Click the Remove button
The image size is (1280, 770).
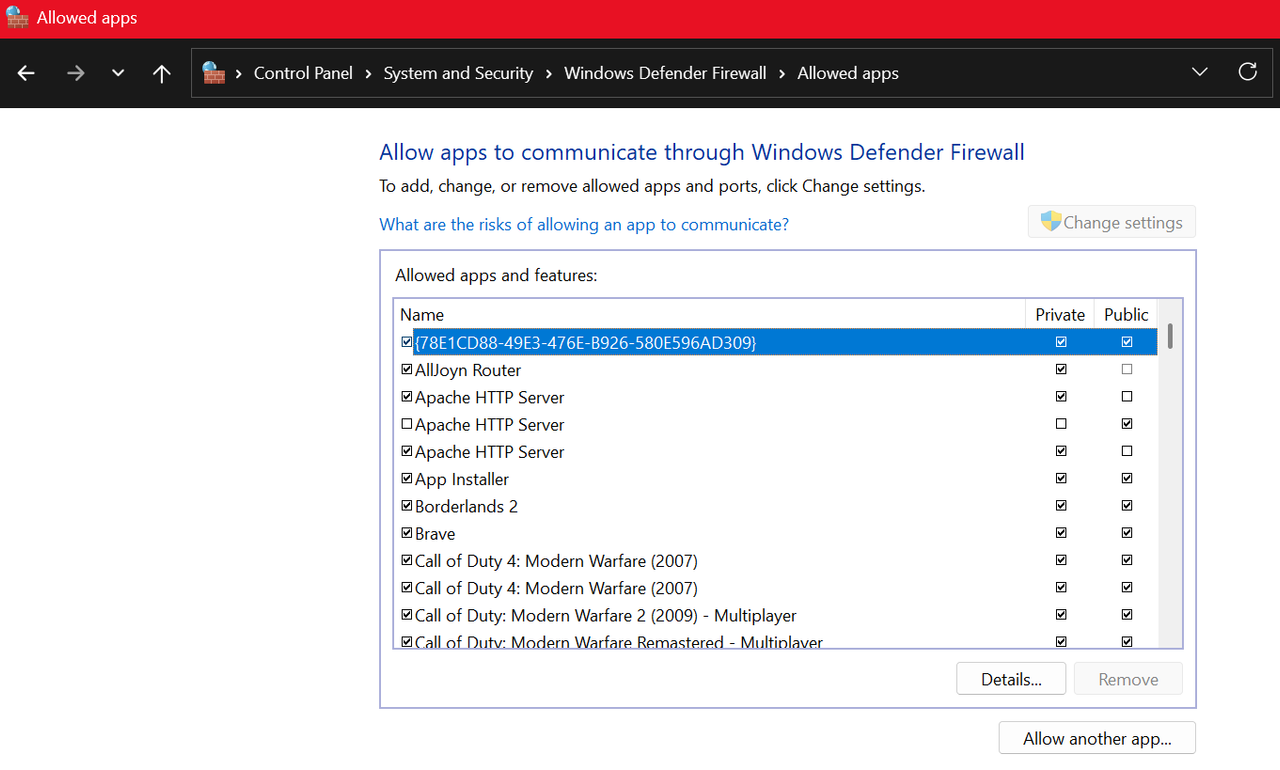(1128, 679)
